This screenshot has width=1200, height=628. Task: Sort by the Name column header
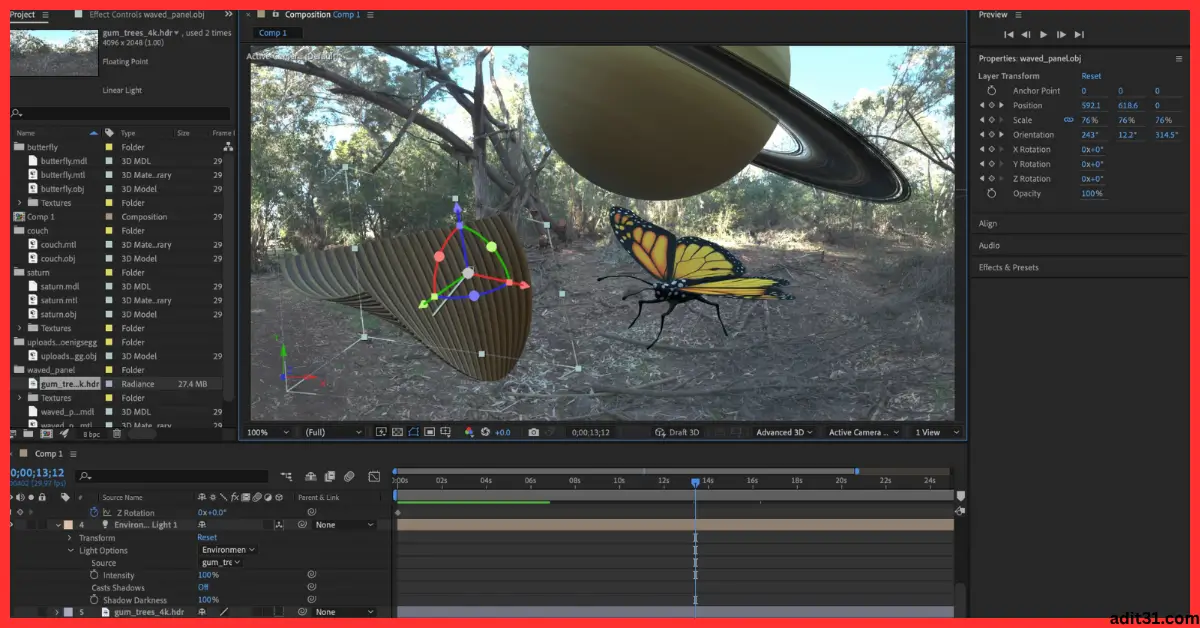point(26,133)
